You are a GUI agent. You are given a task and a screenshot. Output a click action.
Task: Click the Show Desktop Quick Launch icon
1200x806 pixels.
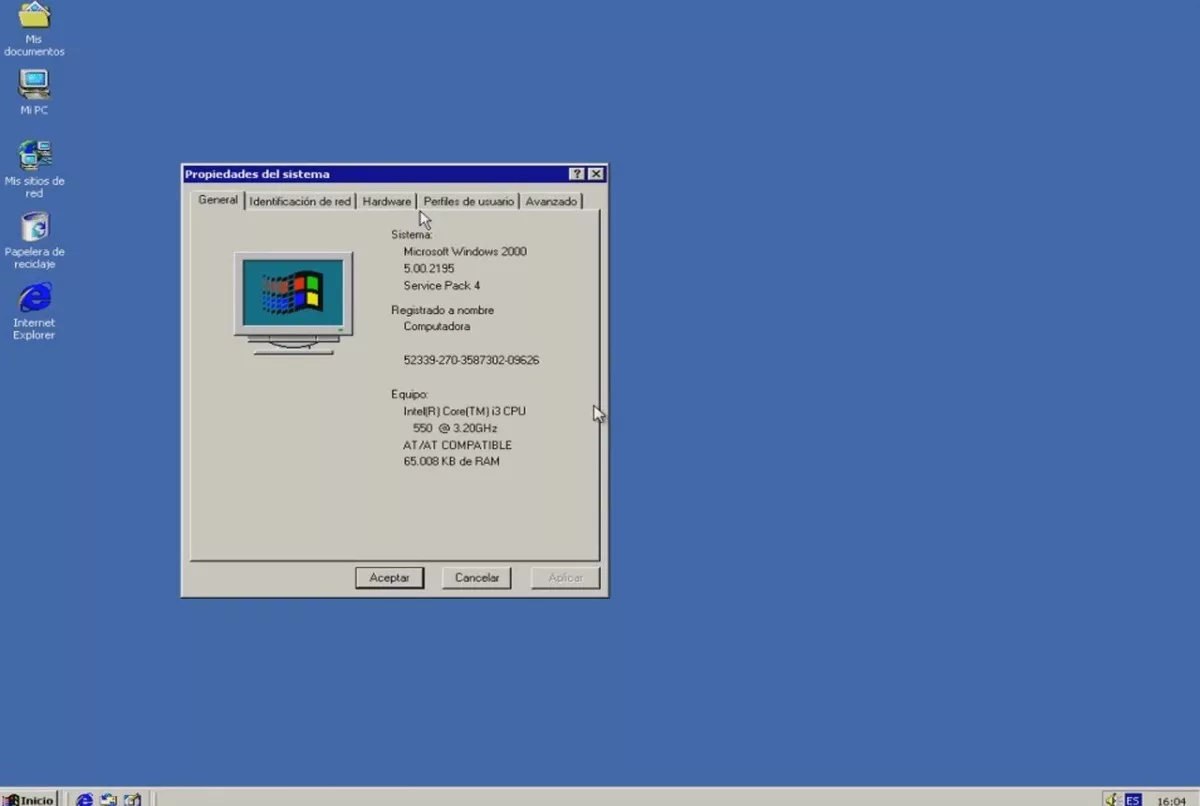(x=132, y=799)
